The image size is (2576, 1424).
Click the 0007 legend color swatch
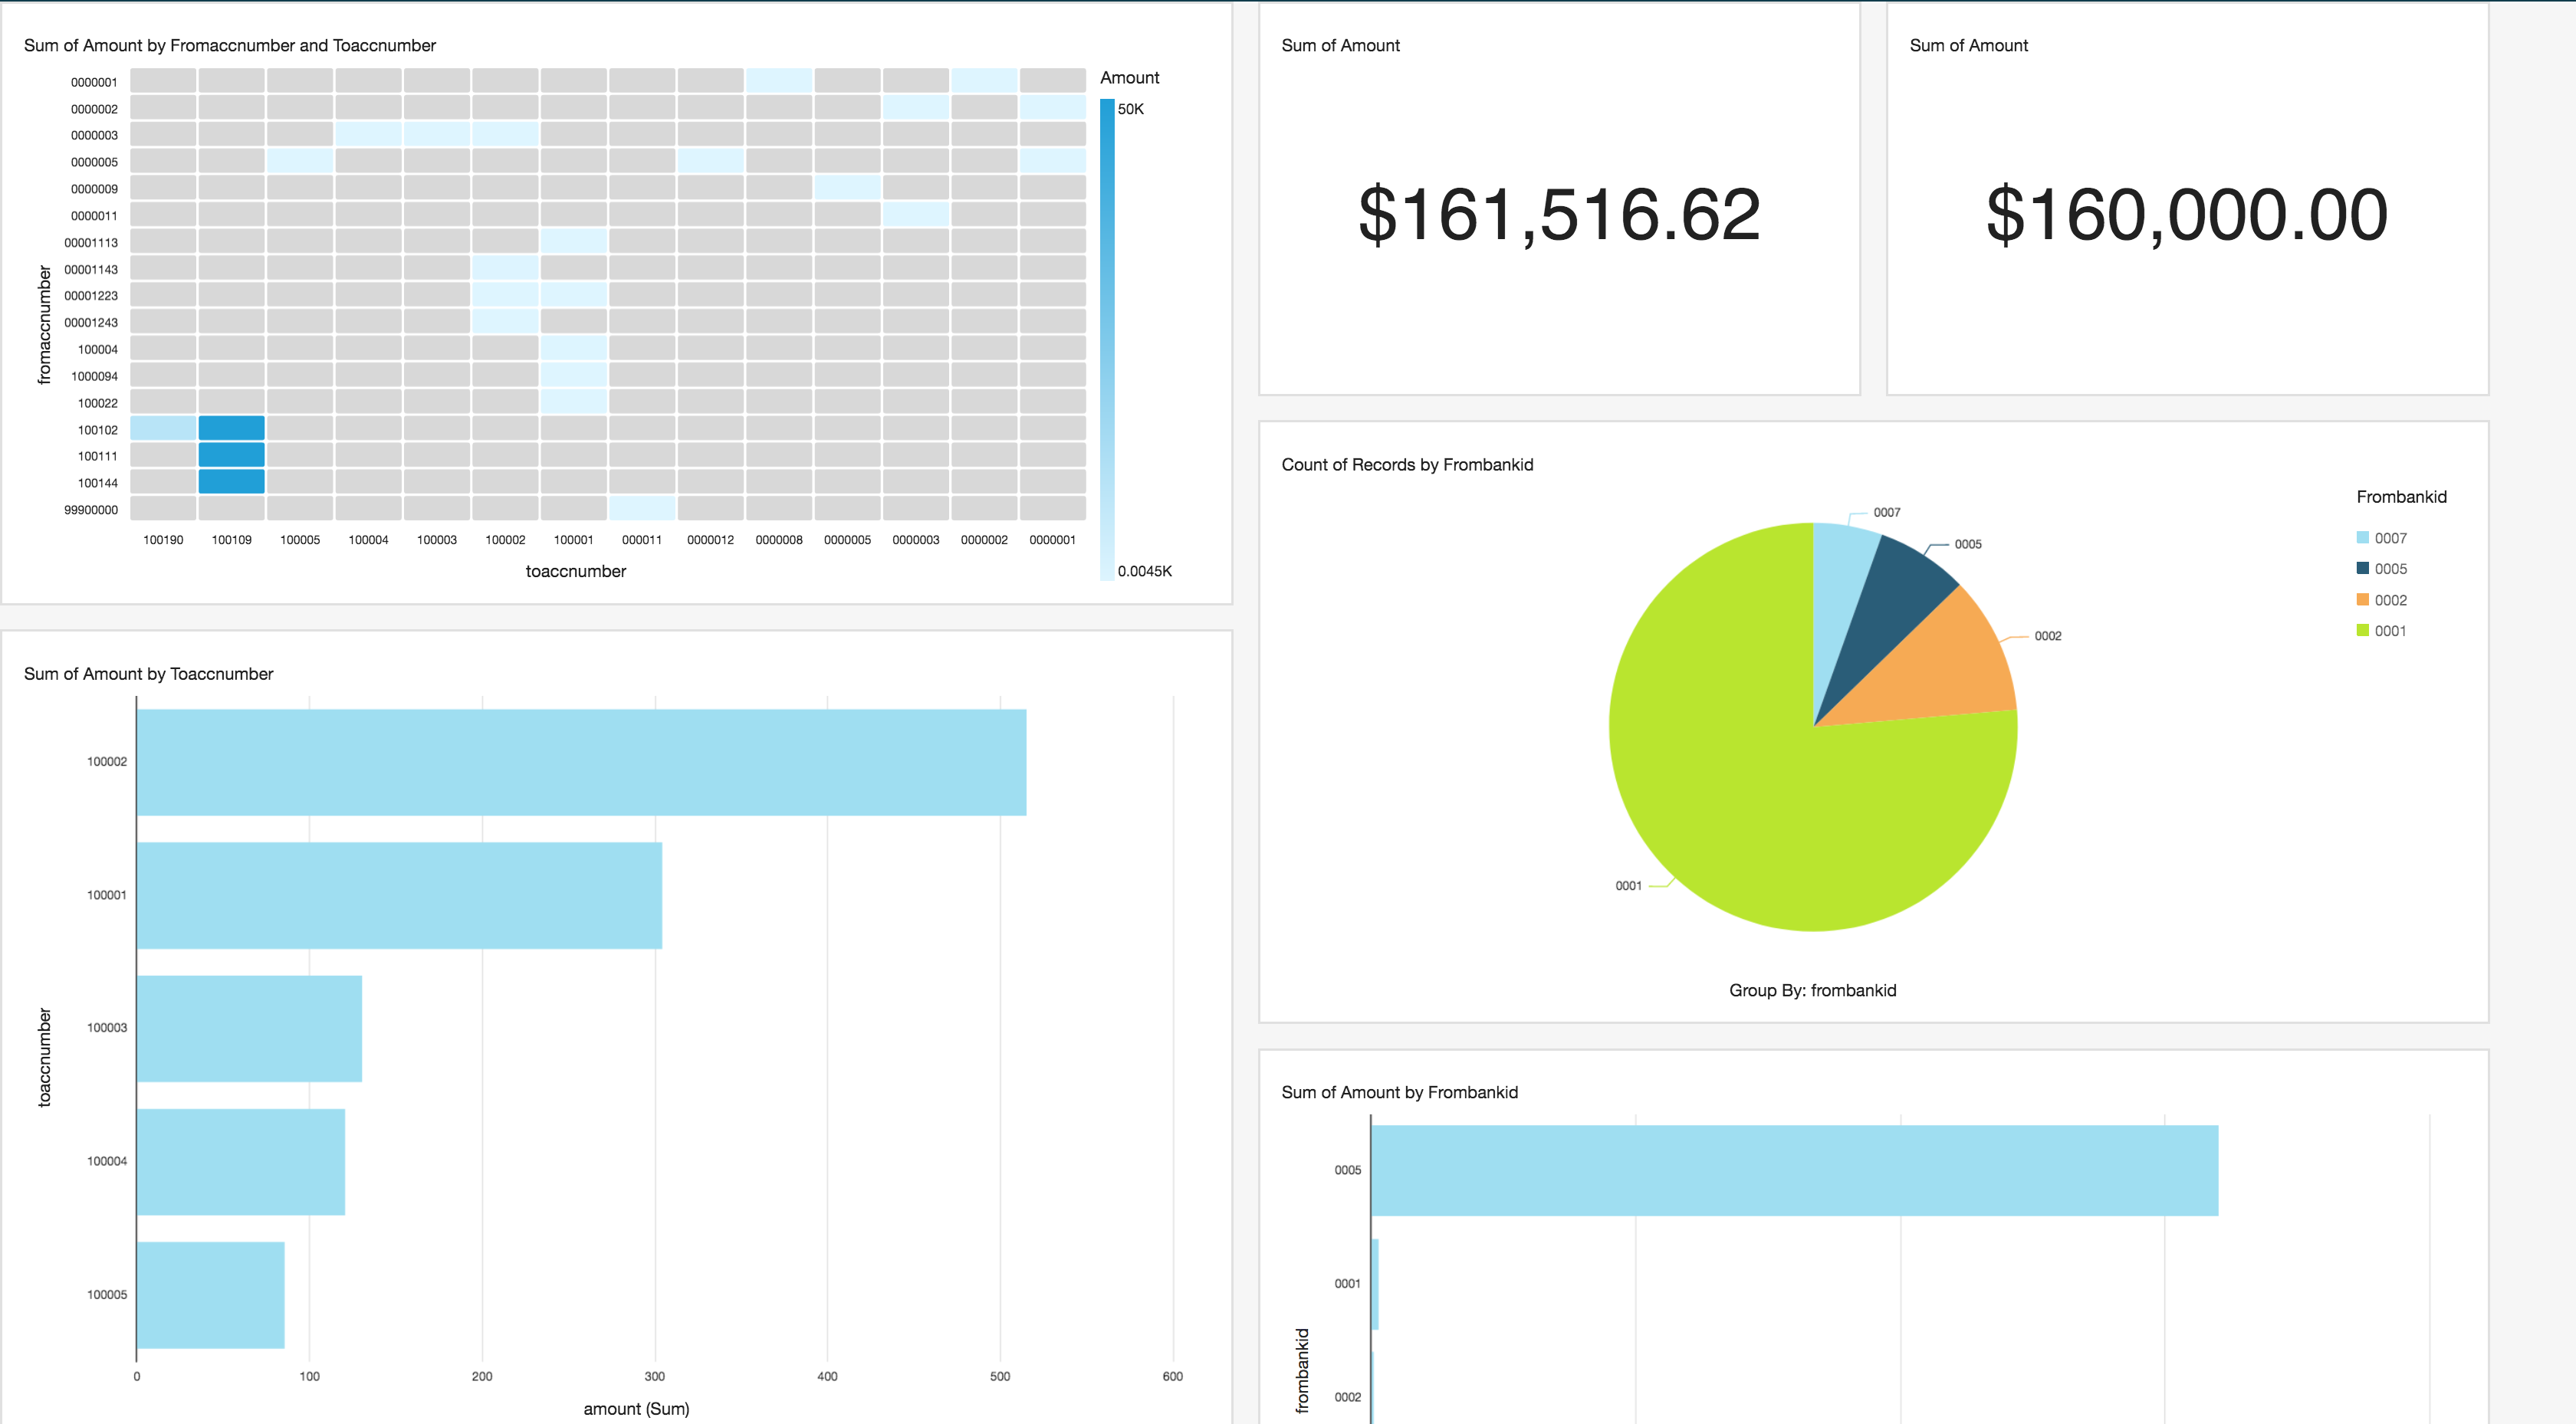pos(2362,538)
